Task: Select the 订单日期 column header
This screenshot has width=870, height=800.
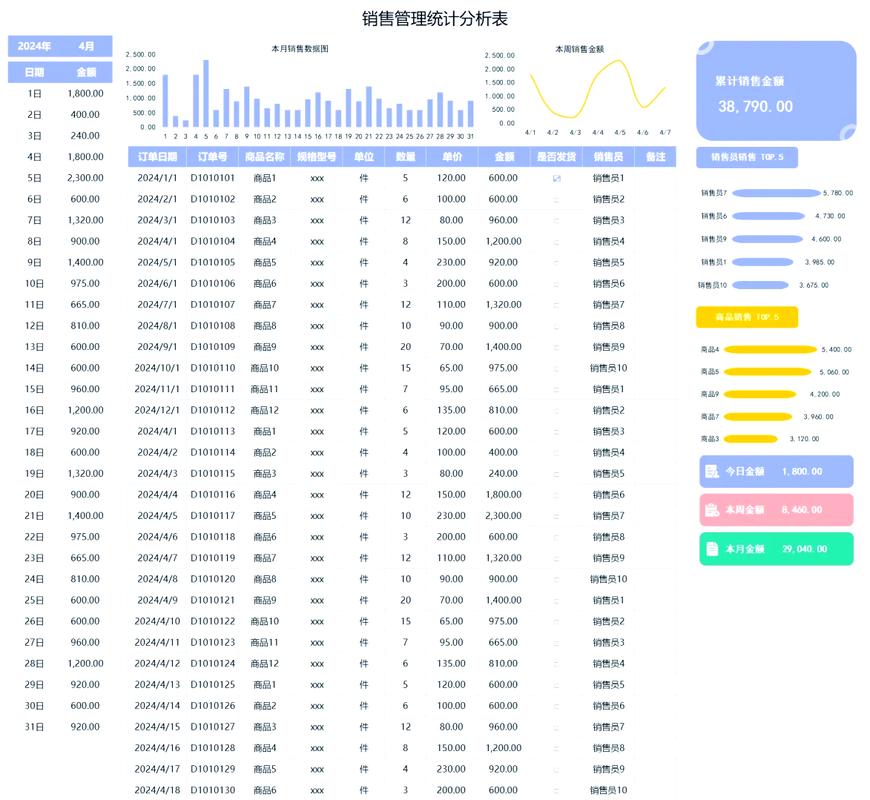Action: click(x=158, y=157)
